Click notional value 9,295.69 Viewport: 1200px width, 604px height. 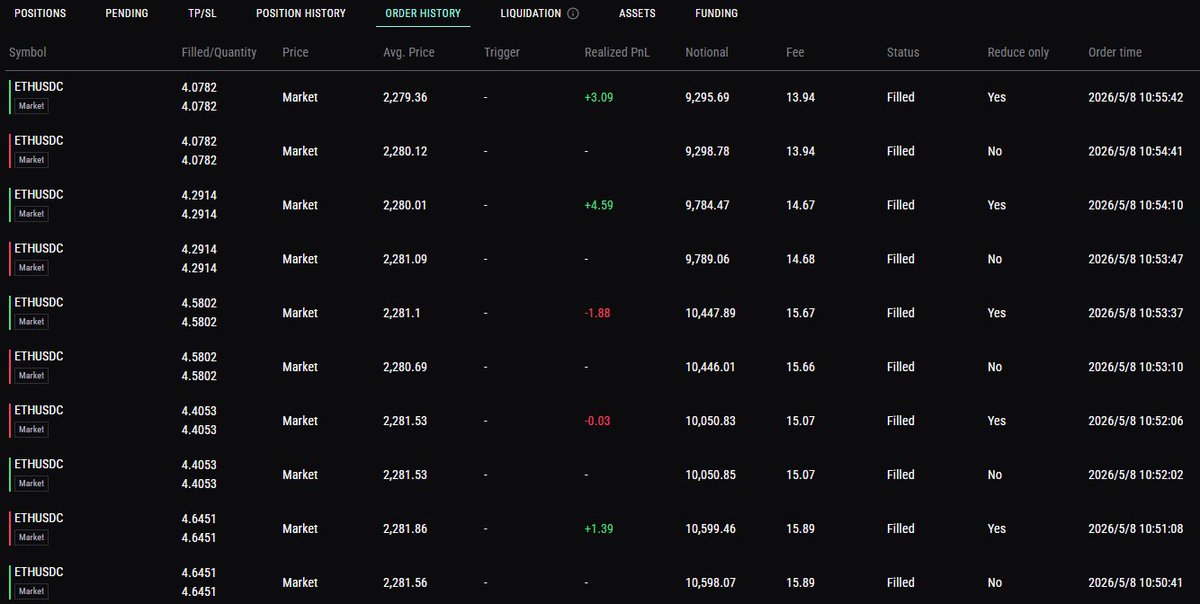tap(707, 97)
